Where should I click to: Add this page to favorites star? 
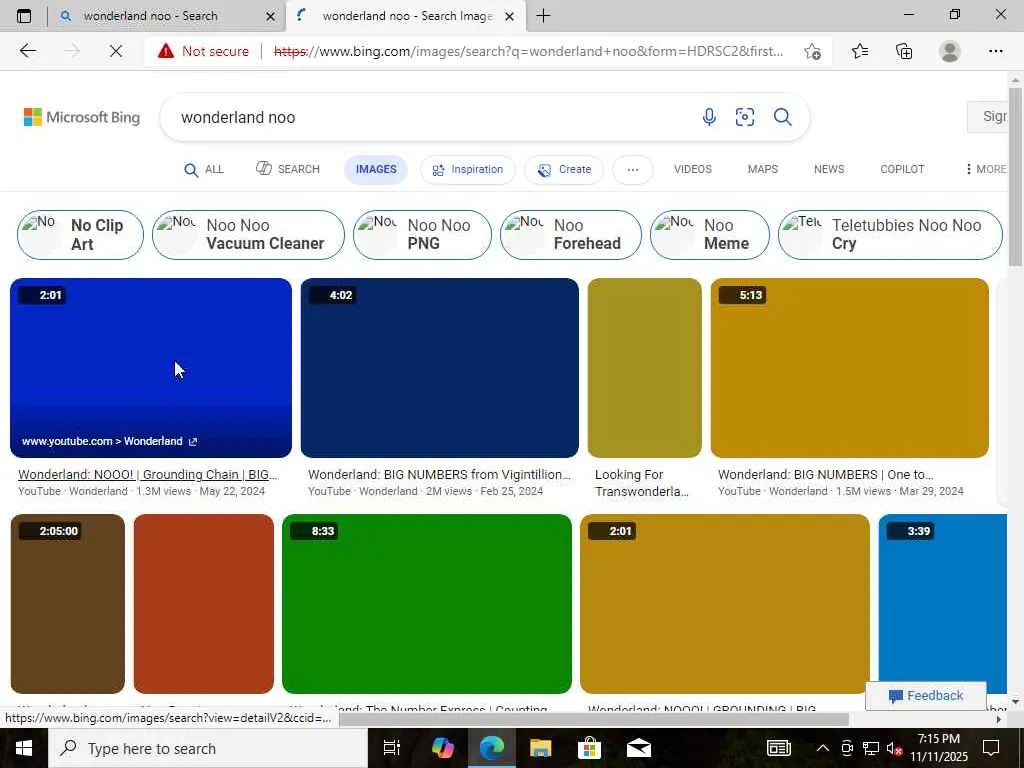click(x=812, y=51)
